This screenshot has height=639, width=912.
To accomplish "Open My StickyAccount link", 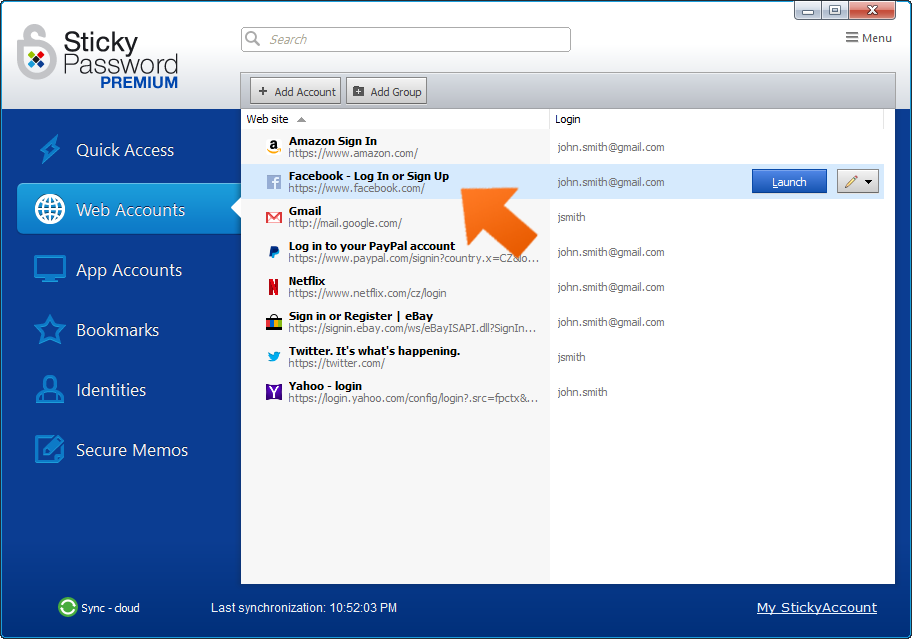I will click(x=817, y=607).
